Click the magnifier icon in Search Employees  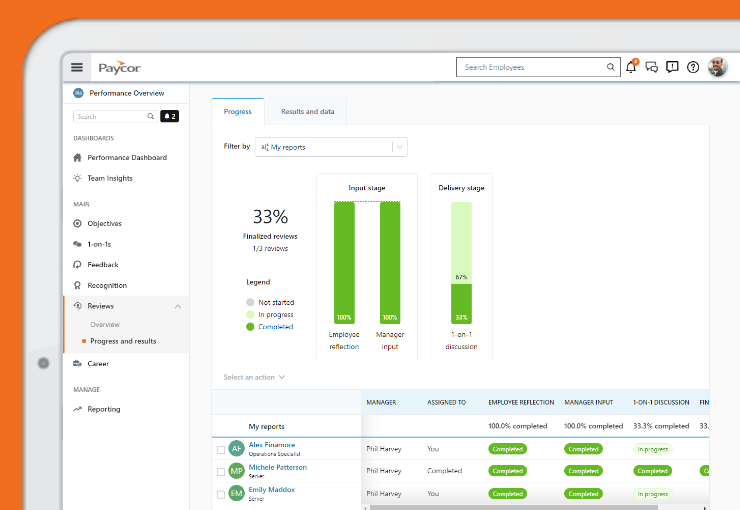[x=610, y=67]
